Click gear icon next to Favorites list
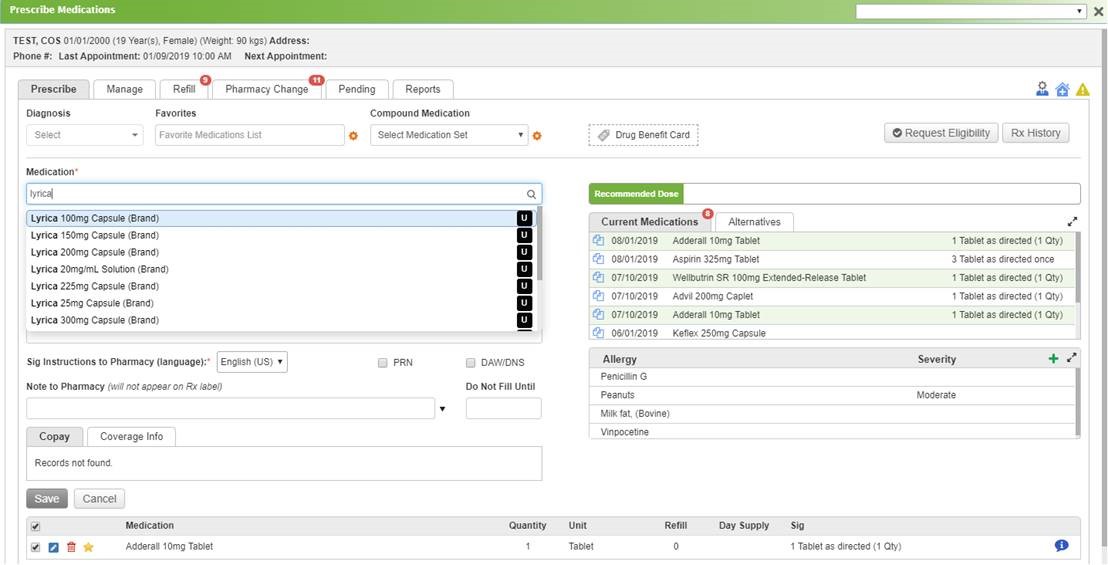 pyautogui.click(x=353, y=135)
